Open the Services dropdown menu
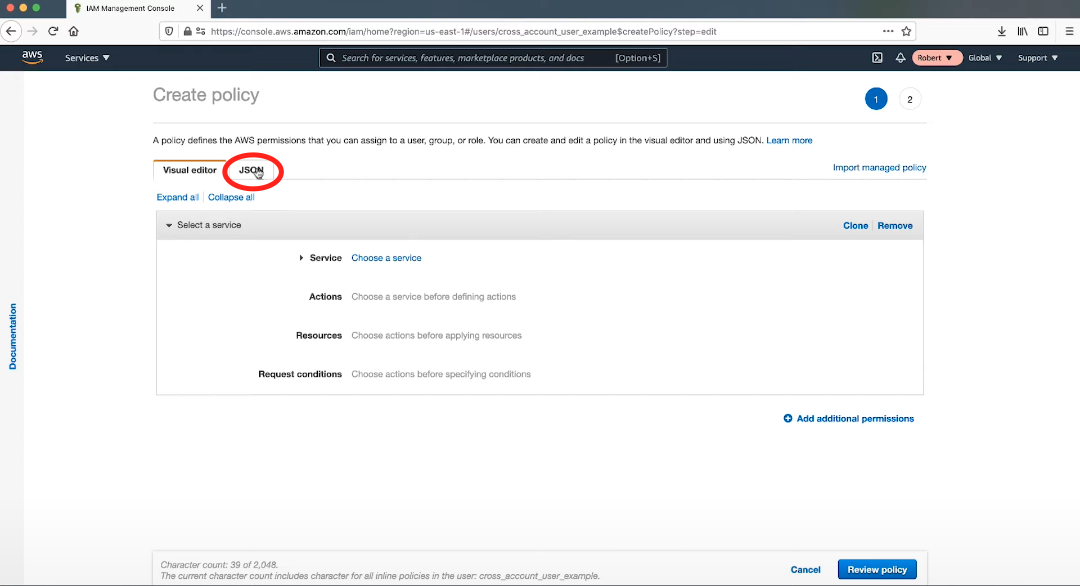 pos(87,58)
